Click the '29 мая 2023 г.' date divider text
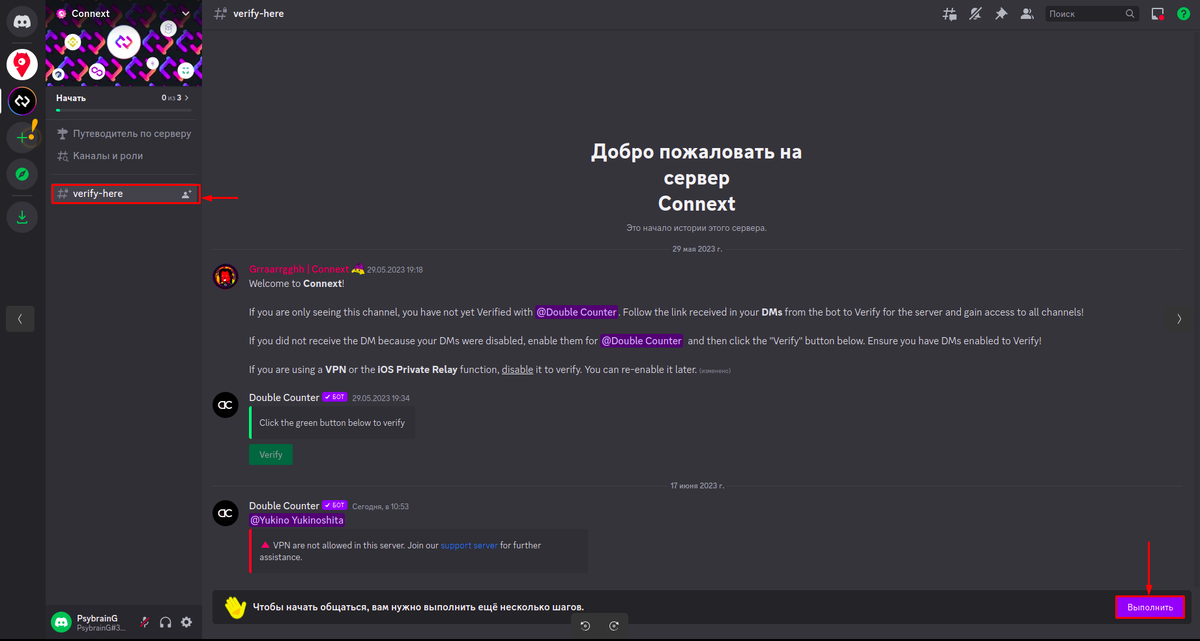Screen dimensions: 1200x641 click(697, 249)
